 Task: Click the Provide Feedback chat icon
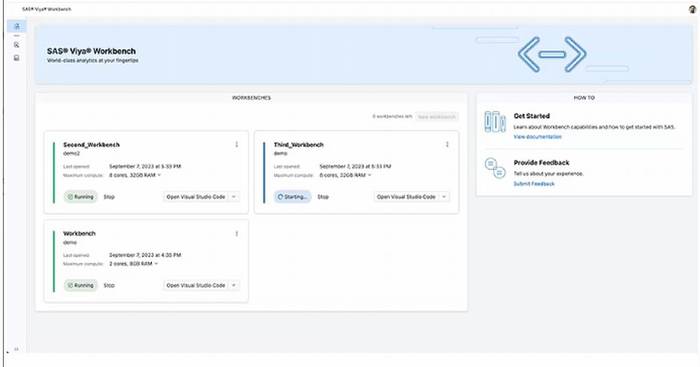(x=495, y=168)
